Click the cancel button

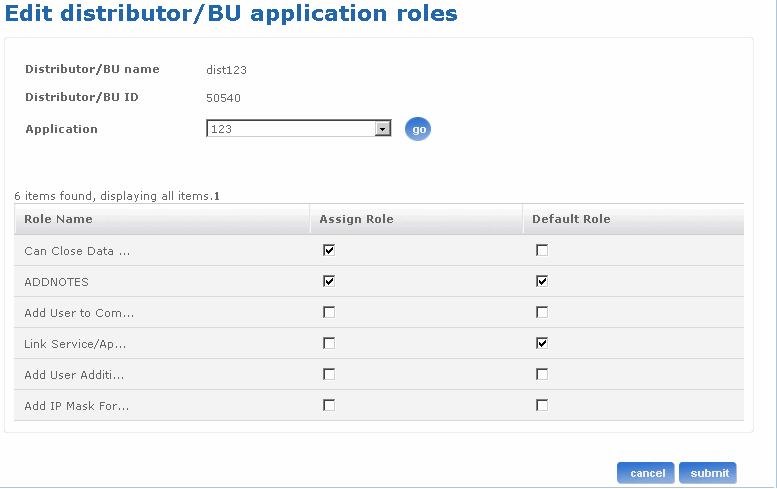click(x=646, y=473)
